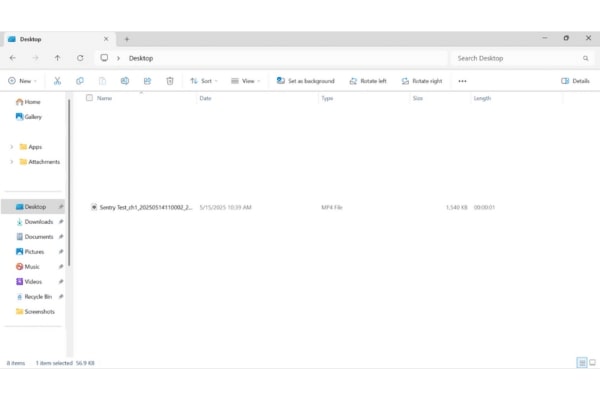Refresh the Desktop folder view

tap(80, 58)
